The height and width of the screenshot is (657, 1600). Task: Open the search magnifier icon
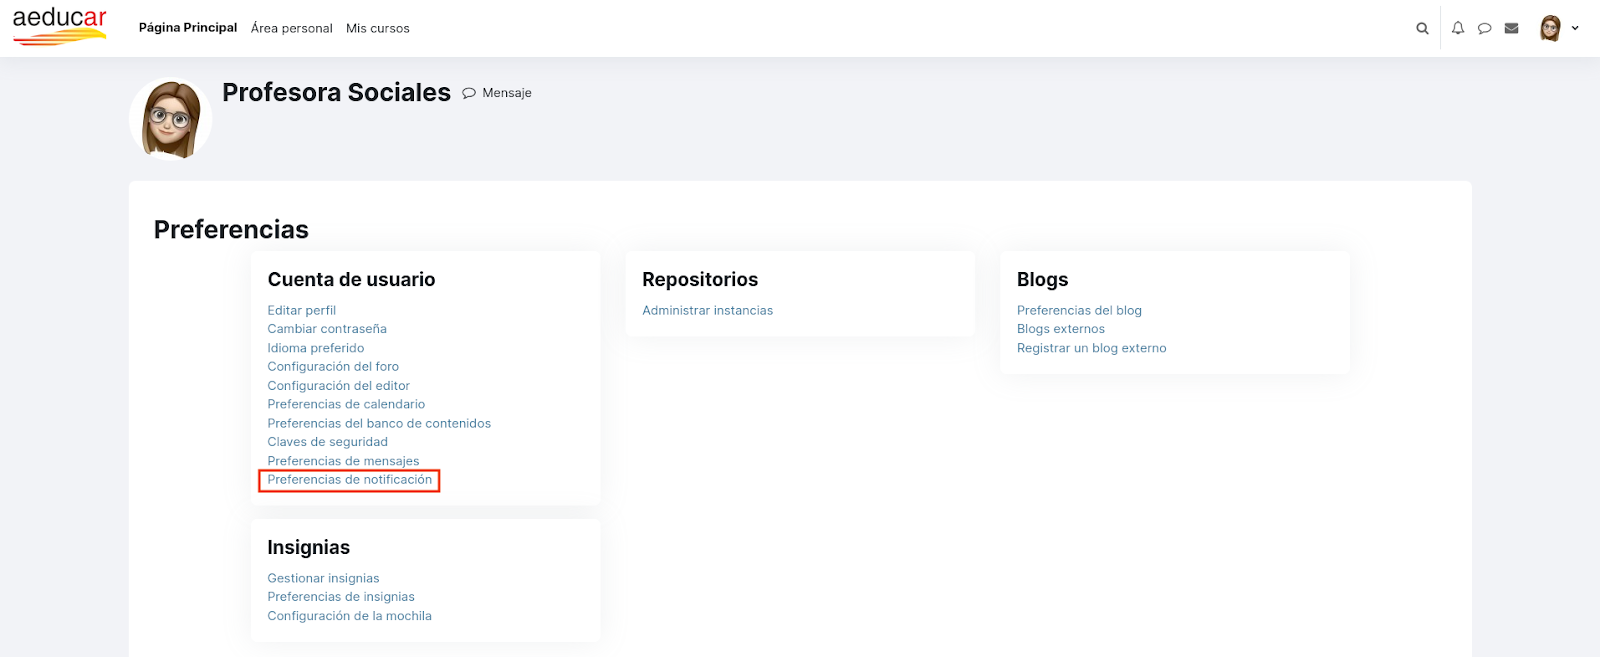(x=1422, y=28)
